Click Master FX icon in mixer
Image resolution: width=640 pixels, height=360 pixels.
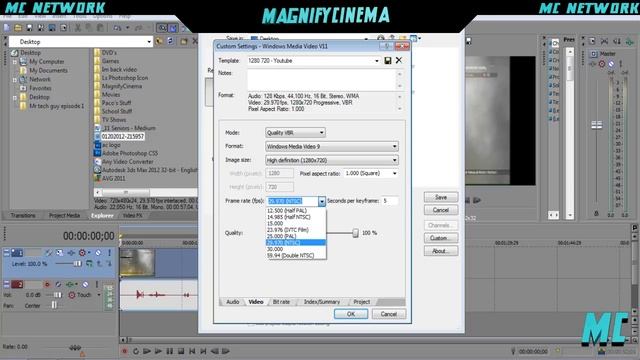(593, 64)
